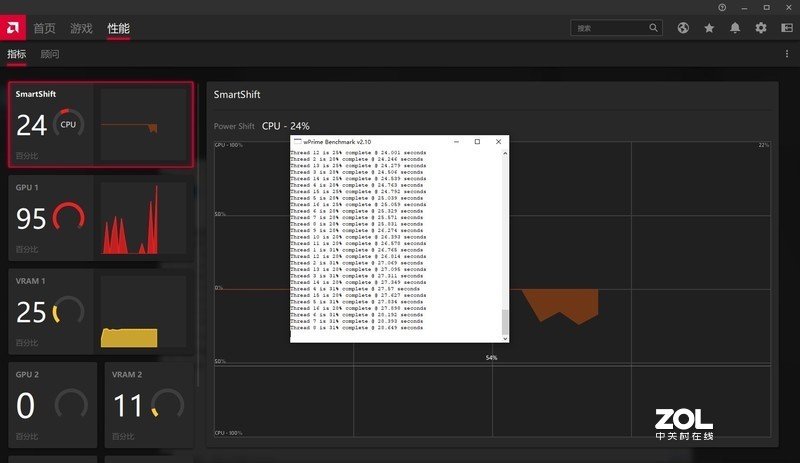Open favorites star icon
This screenshot has height=463, width=800.
tap(709, 28)
